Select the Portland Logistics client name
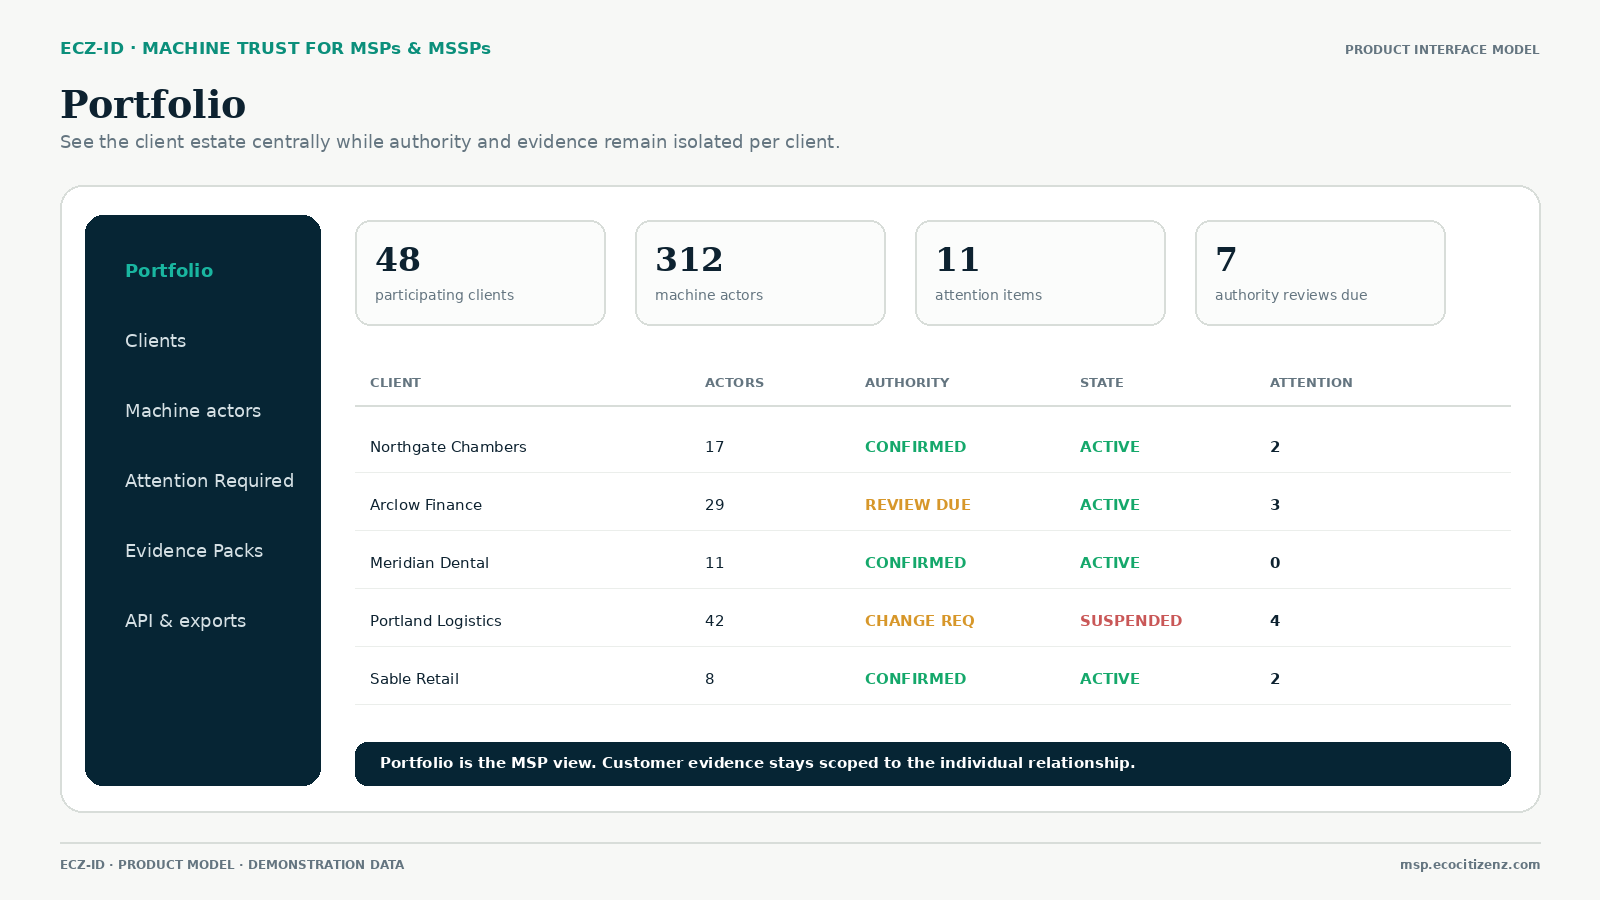The height and width of the screenshot is (900, 1600). coord(436,621)
